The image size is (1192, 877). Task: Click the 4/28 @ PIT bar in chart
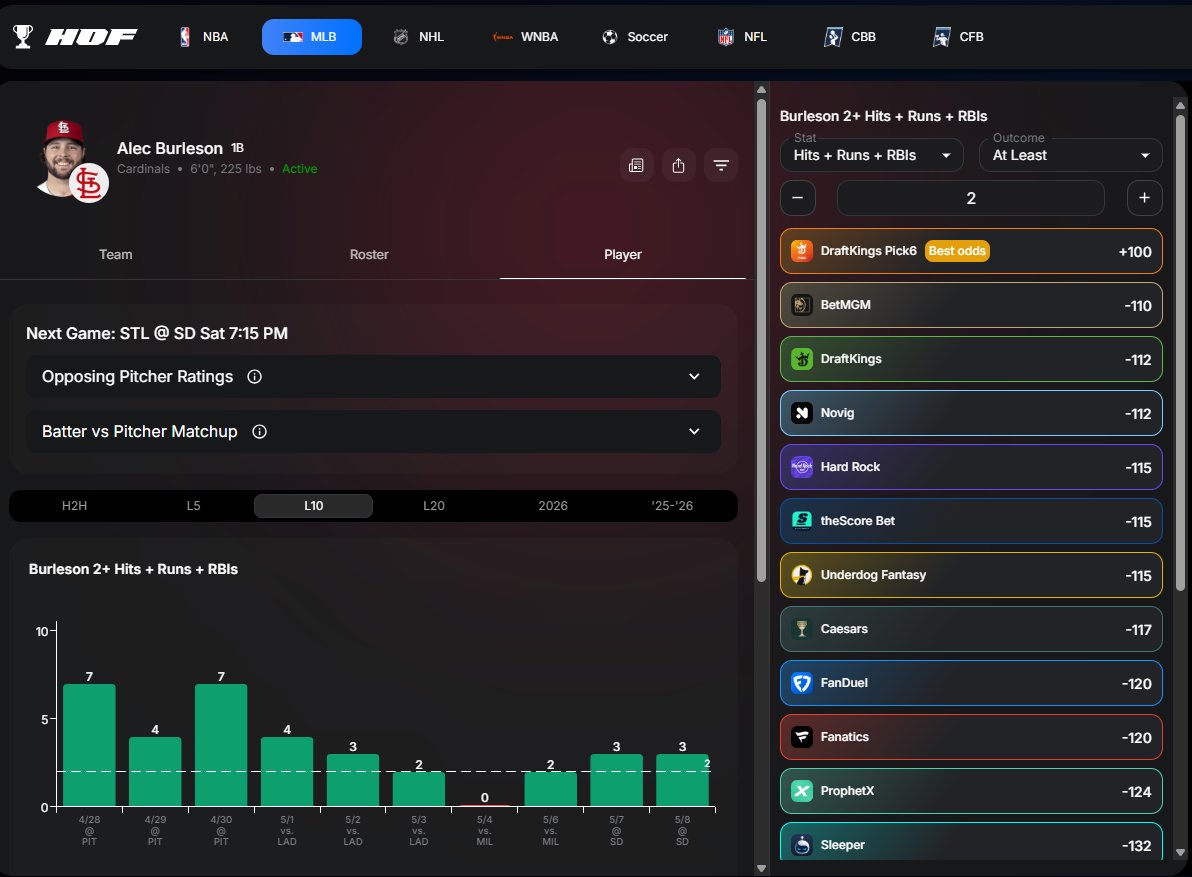tap(89, 745)
